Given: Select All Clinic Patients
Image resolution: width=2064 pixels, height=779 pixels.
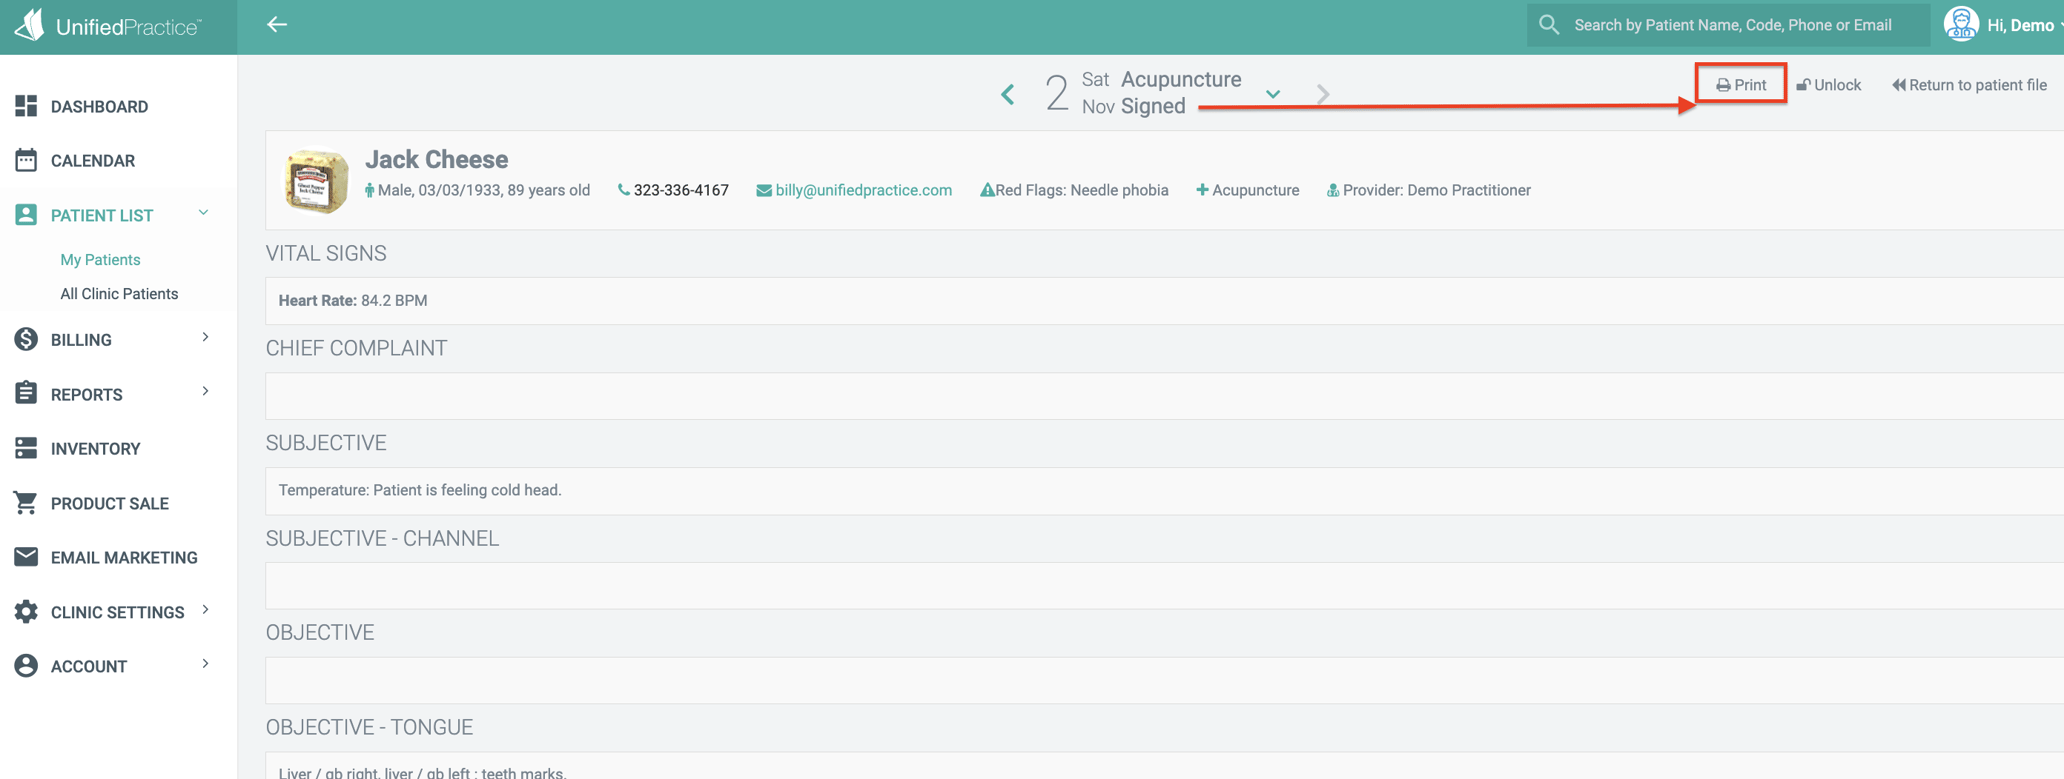Looking at the screenshot, I should coord(119,294).
